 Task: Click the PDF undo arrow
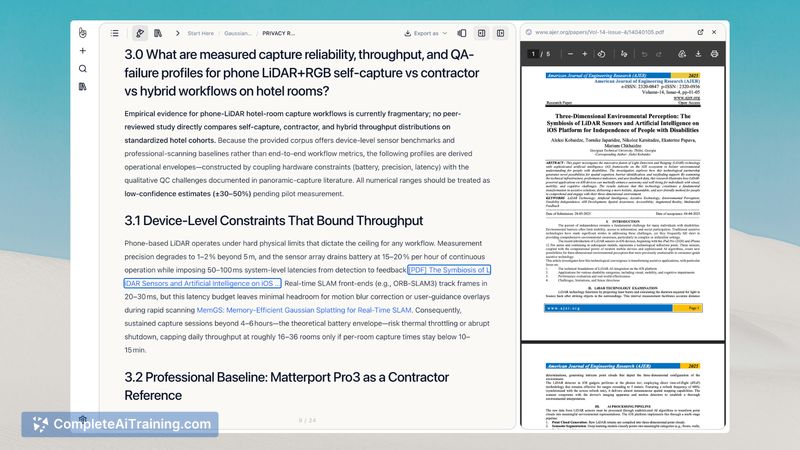pos(644,54)
